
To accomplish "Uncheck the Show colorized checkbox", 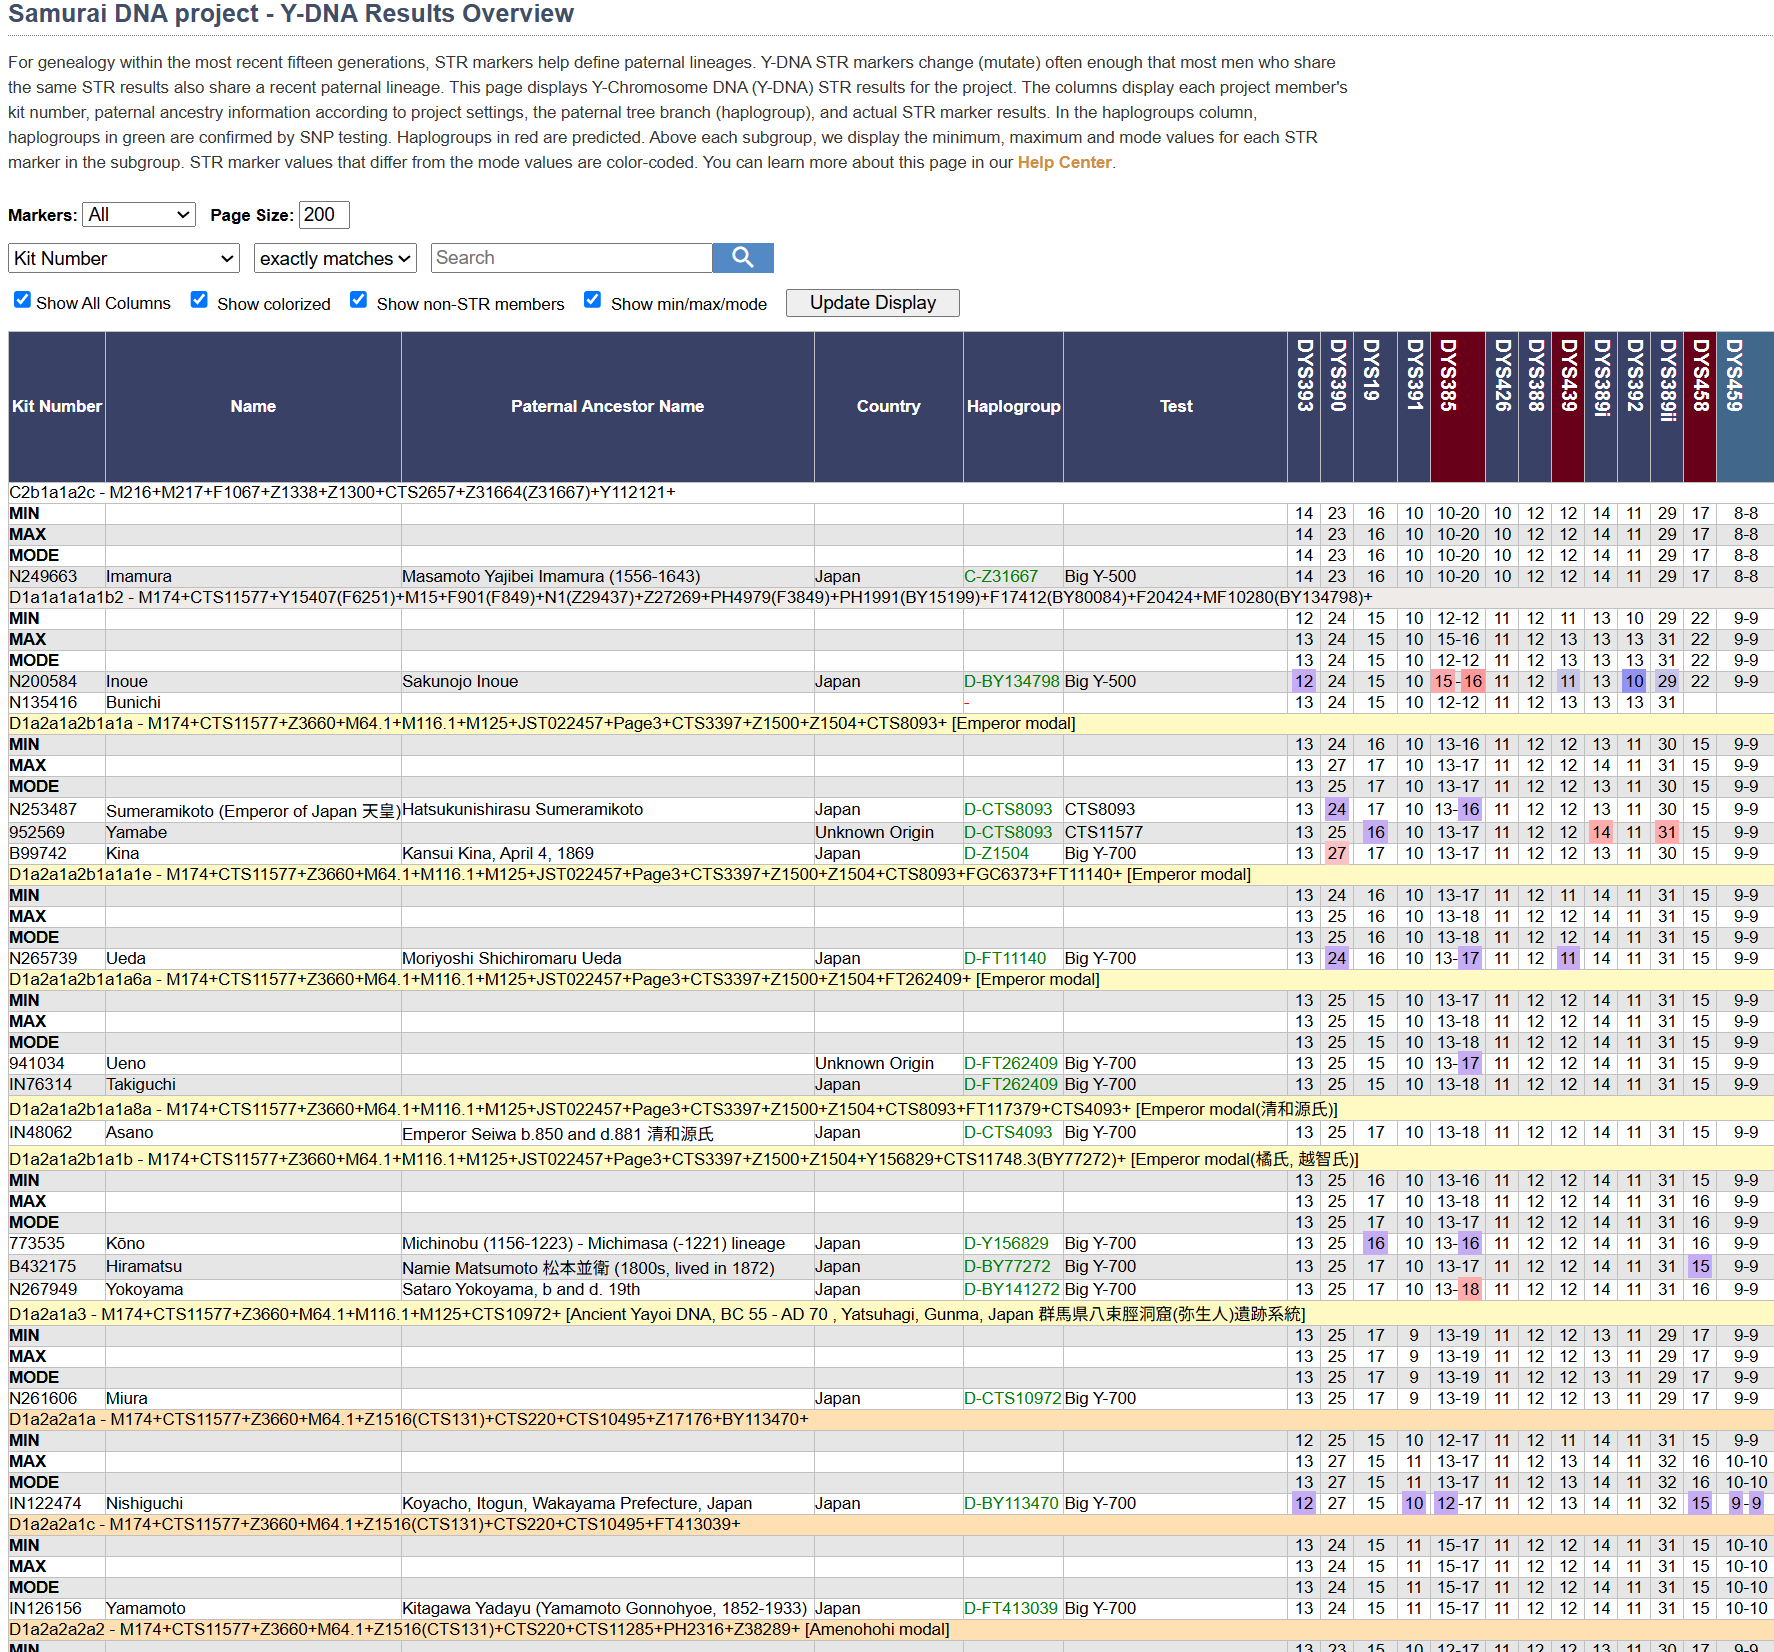I will 199,300.
